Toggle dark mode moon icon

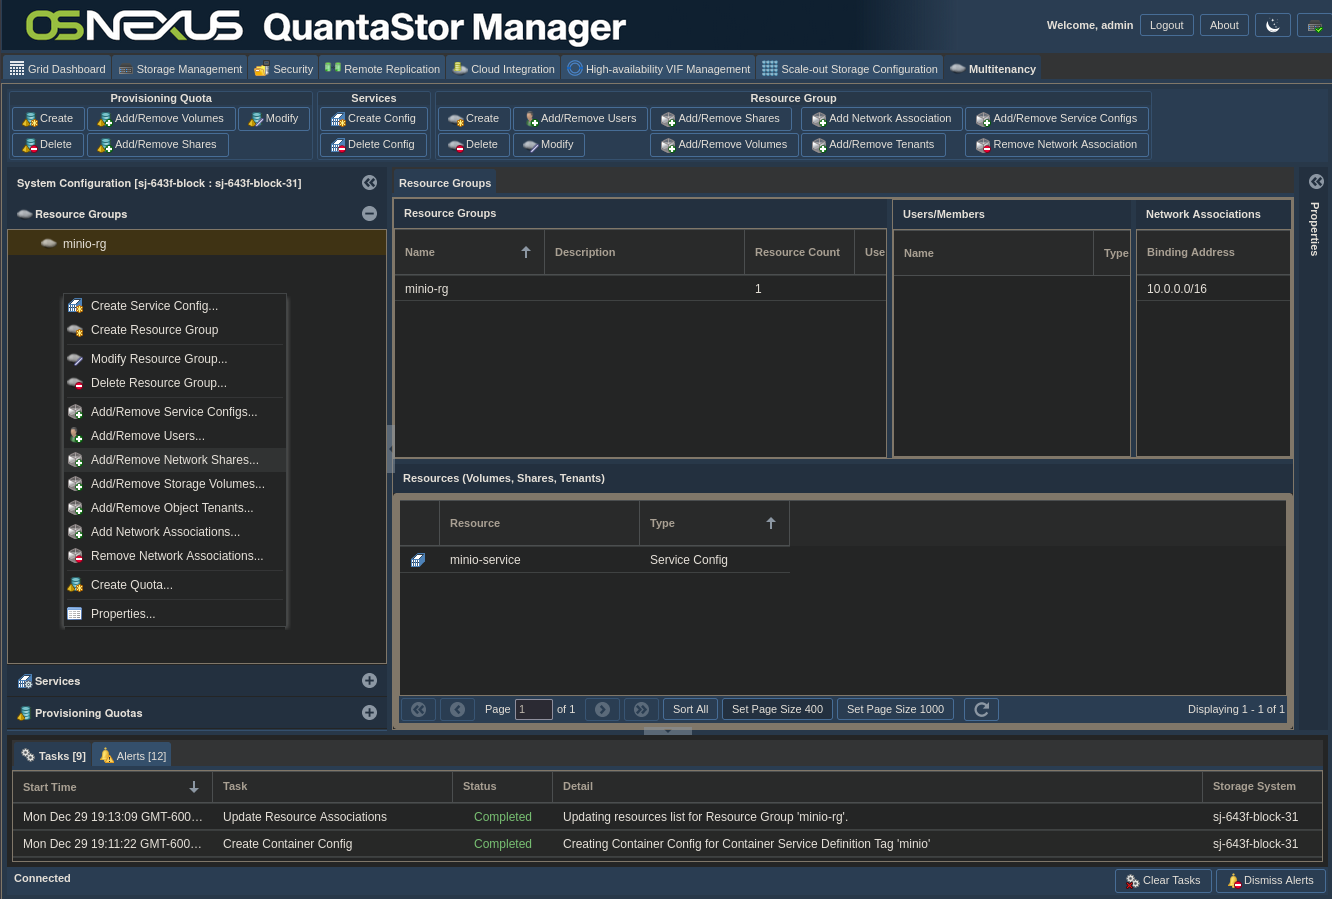(x=1272, y=25)
